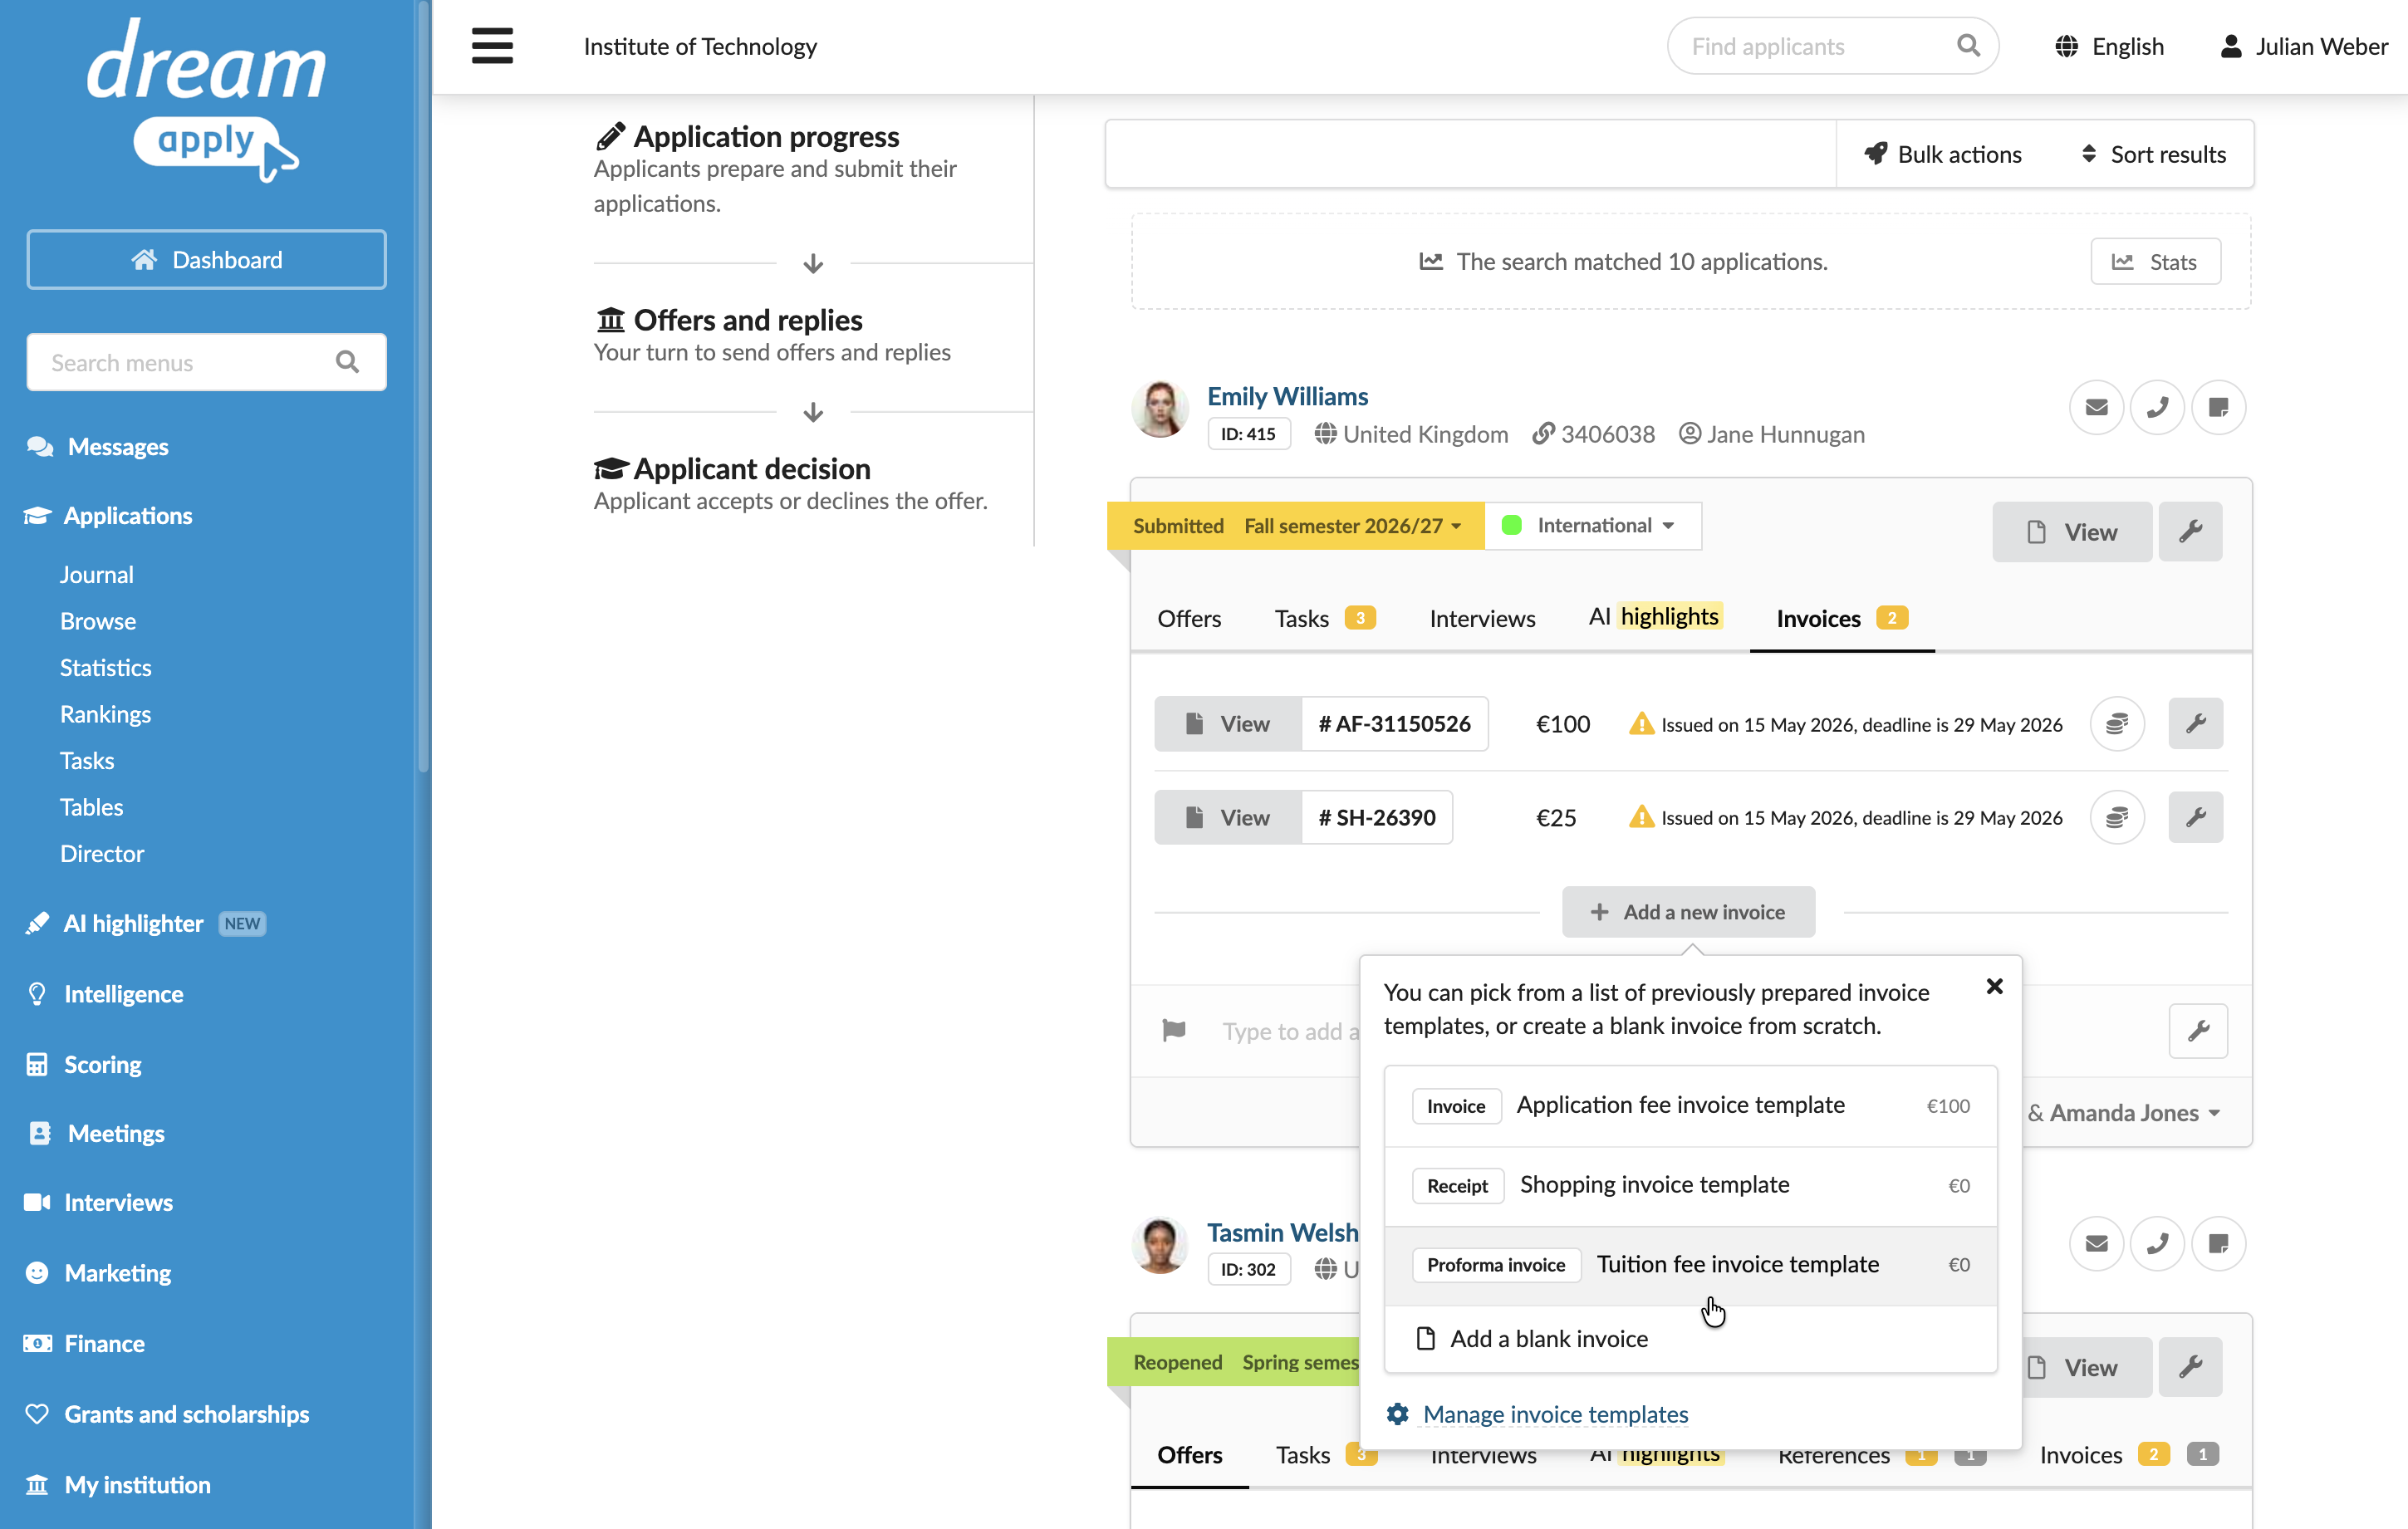Open Messages in the sidebar

coord(98,447)
